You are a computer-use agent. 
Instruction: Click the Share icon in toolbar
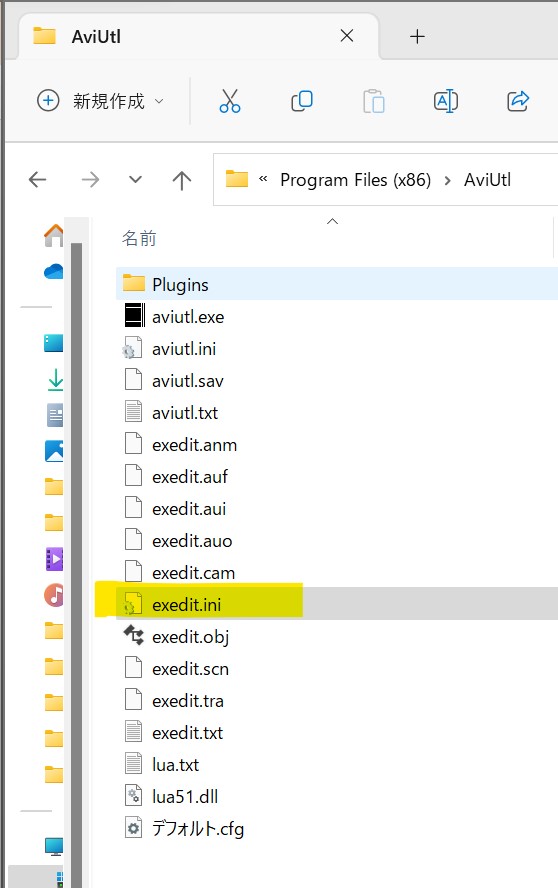coord(518,101)
